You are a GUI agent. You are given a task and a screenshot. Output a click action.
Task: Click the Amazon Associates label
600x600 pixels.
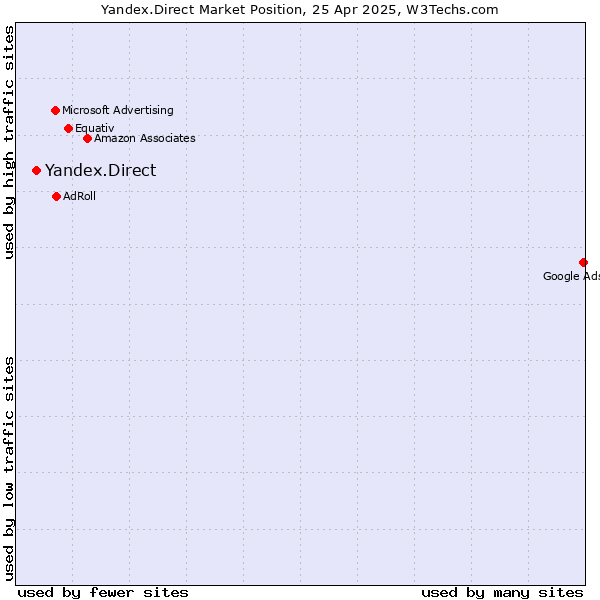coord(145,138)
